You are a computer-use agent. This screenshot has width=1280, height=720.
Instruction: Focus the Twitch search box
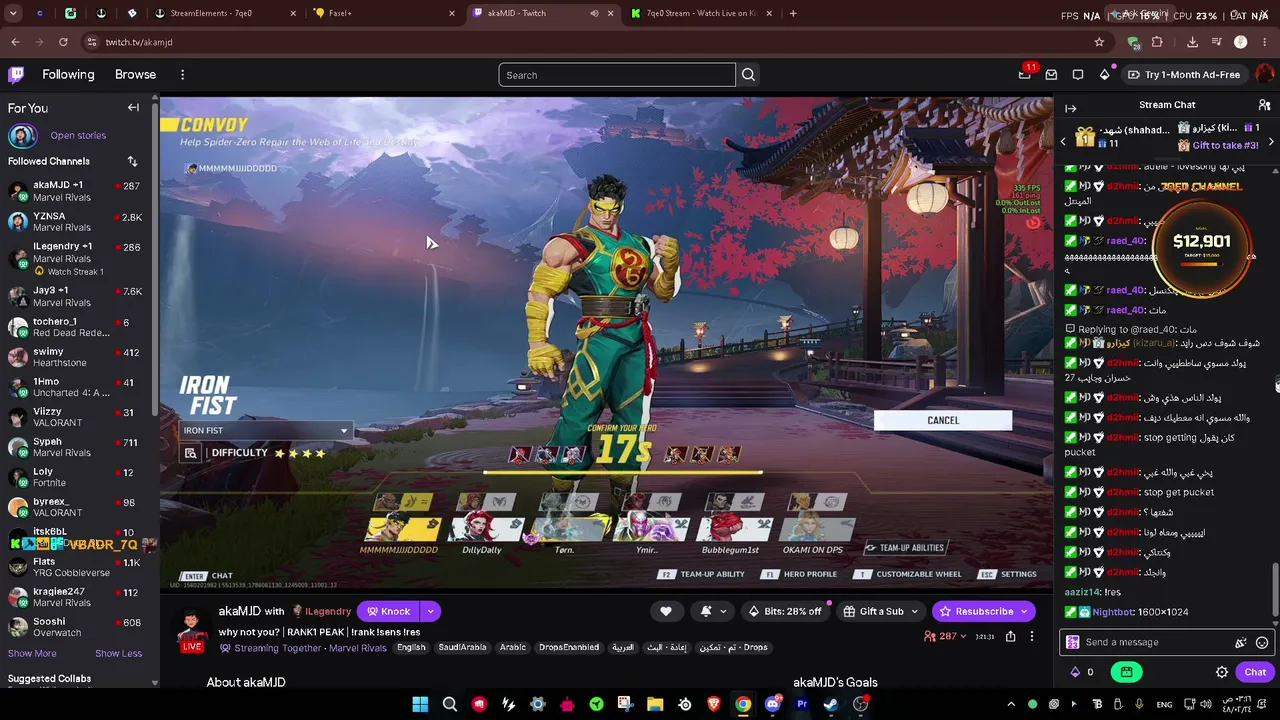click(618, 75)
